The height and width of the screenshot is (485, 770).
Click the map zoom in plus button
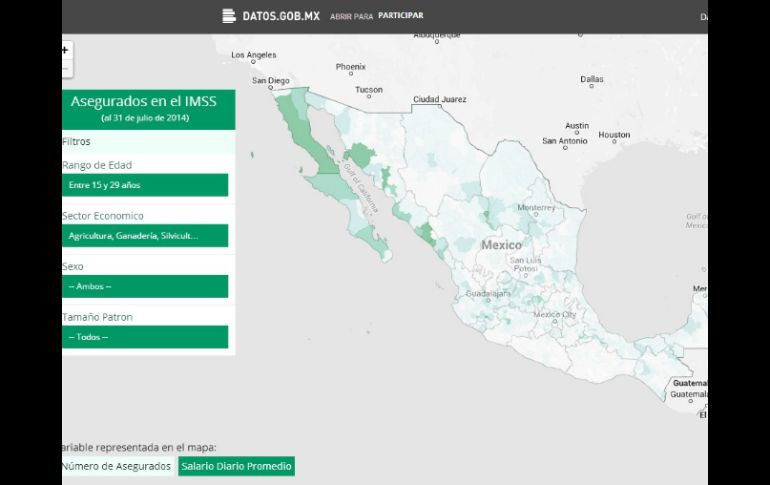[x=66, y=49]
